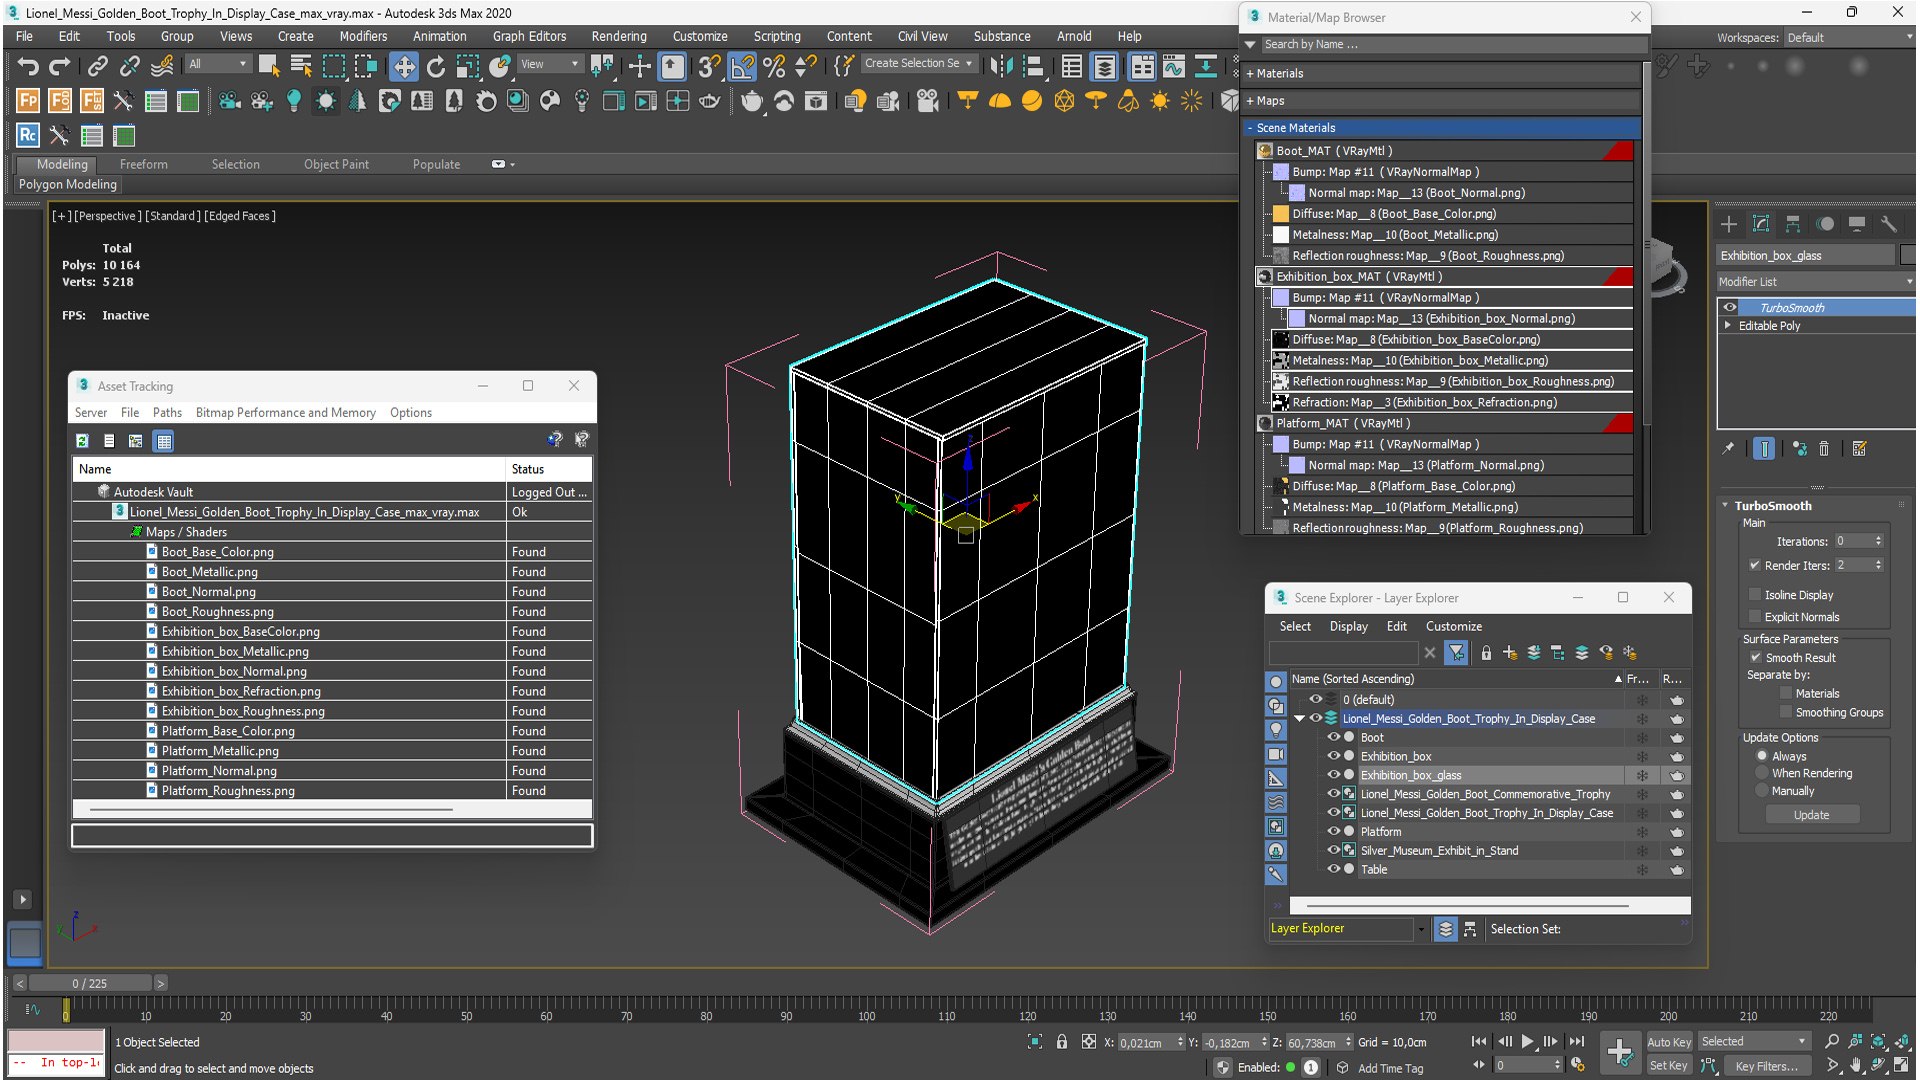
Task: Jump to the animation start
Action: (x=1479, y=1042)
